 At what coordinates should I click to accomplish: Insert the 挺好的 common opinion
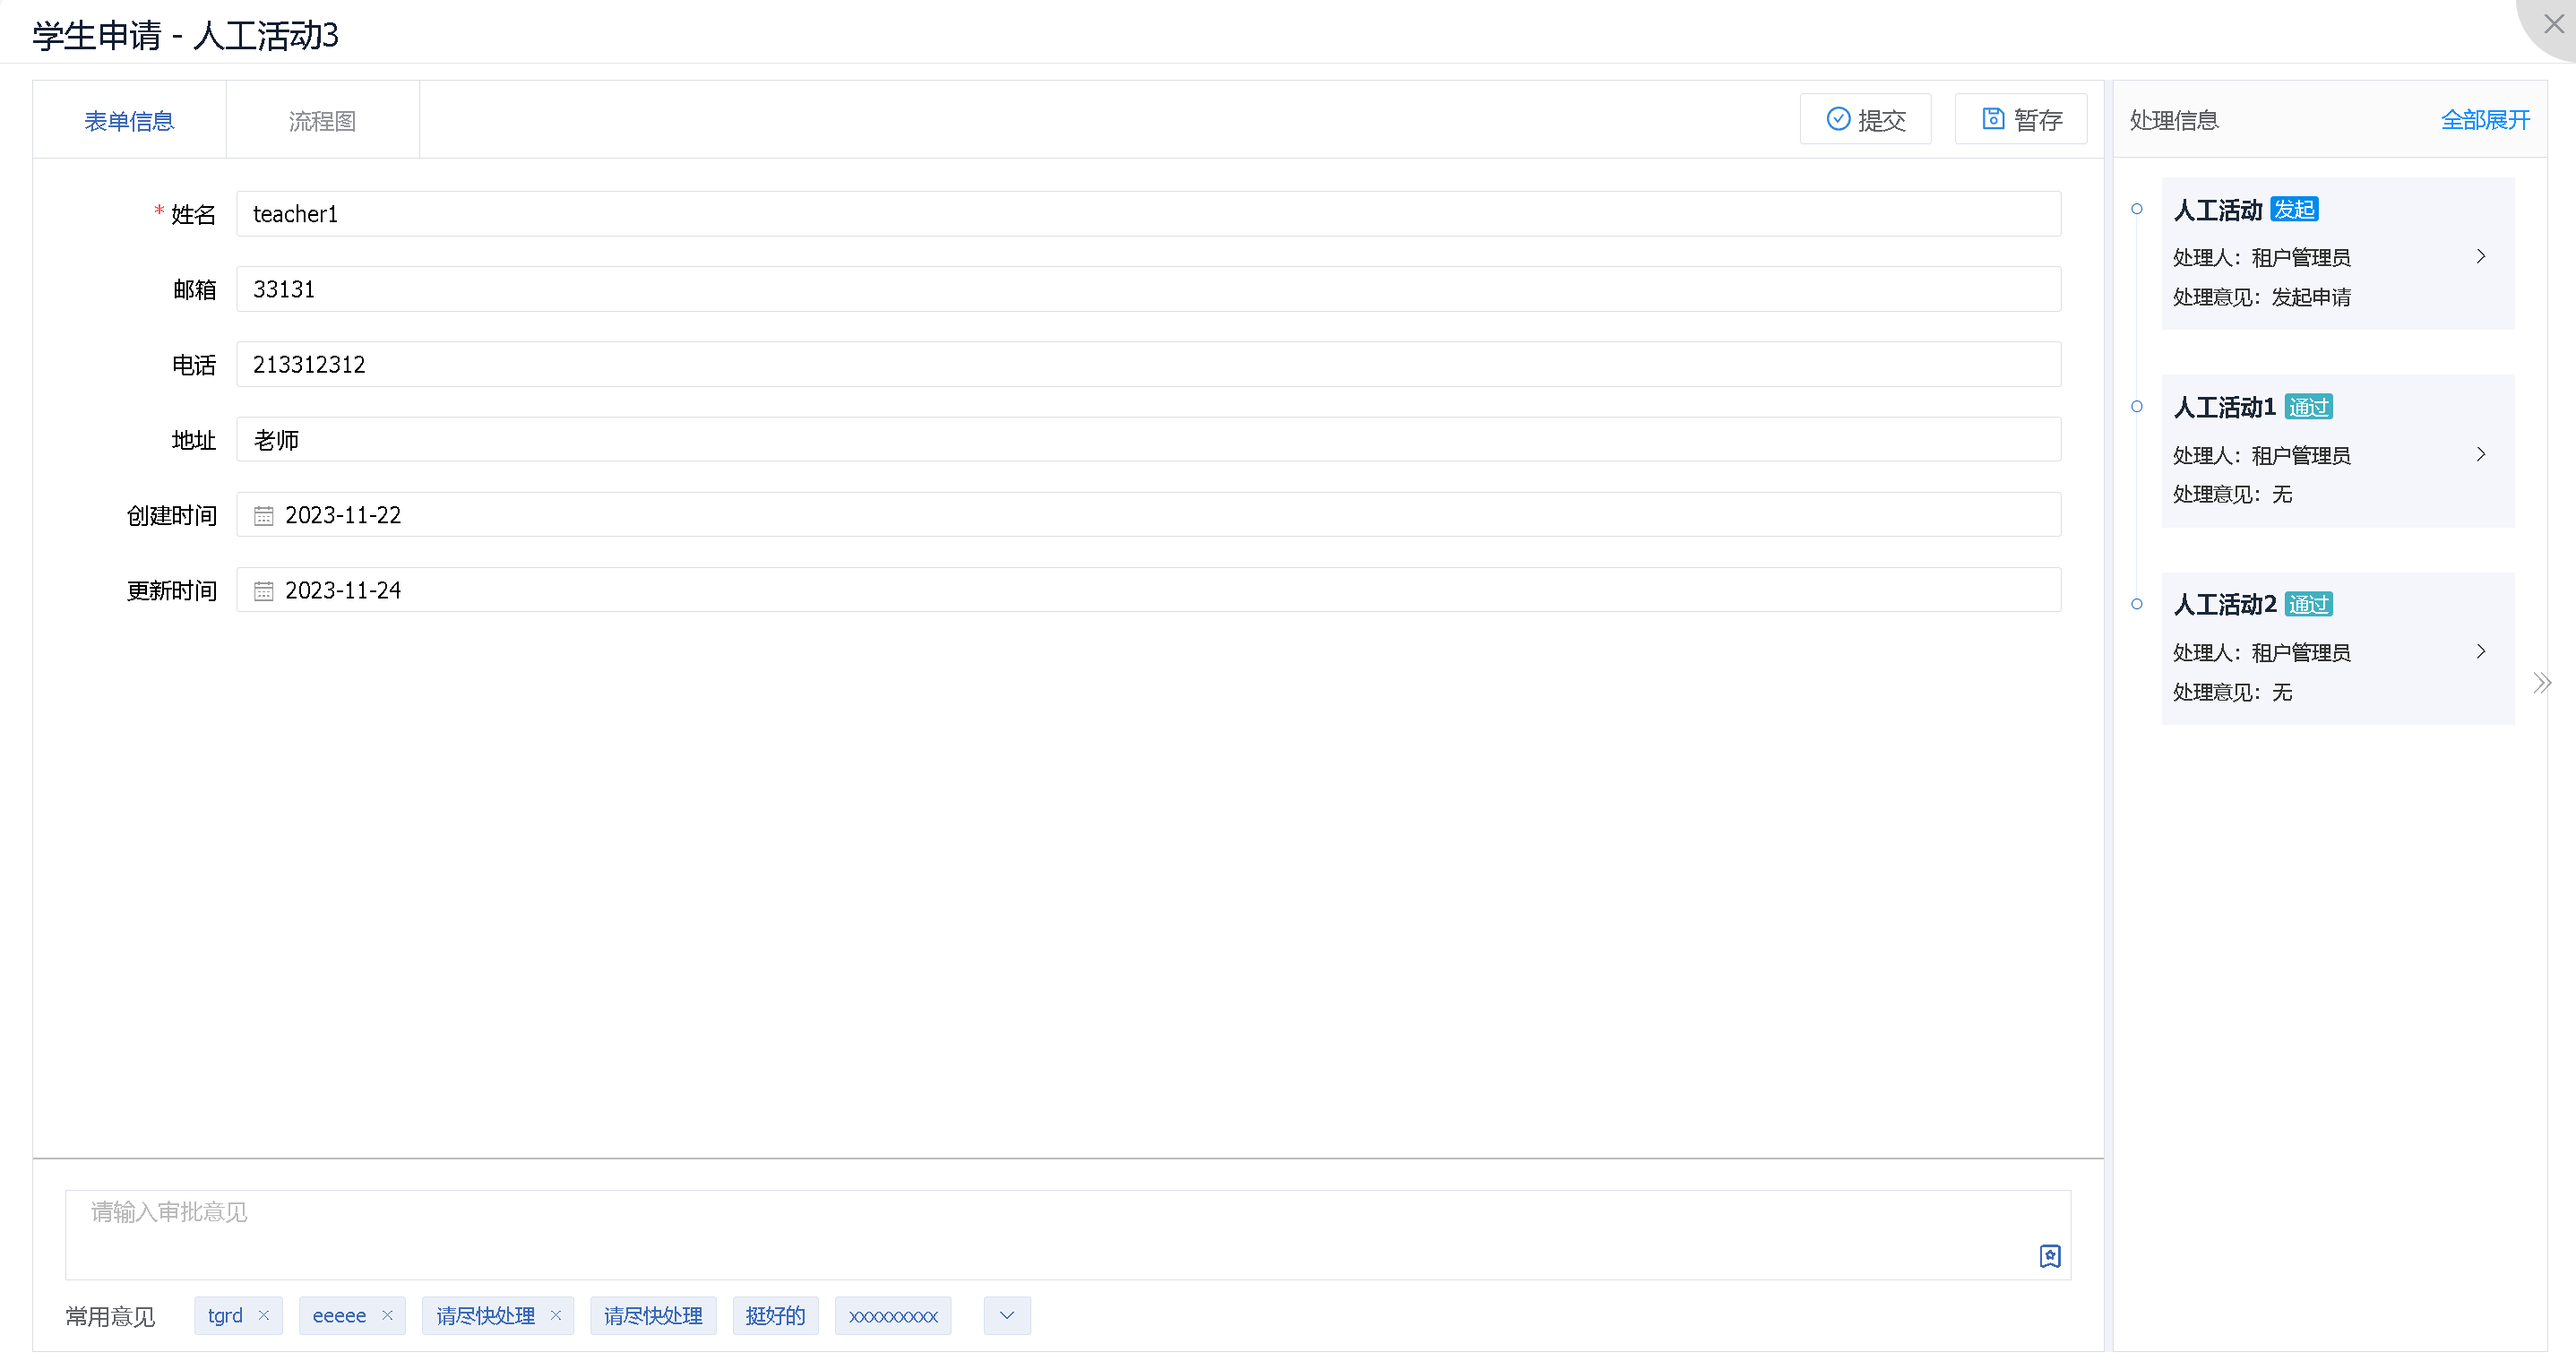[x=775, y=1315]
